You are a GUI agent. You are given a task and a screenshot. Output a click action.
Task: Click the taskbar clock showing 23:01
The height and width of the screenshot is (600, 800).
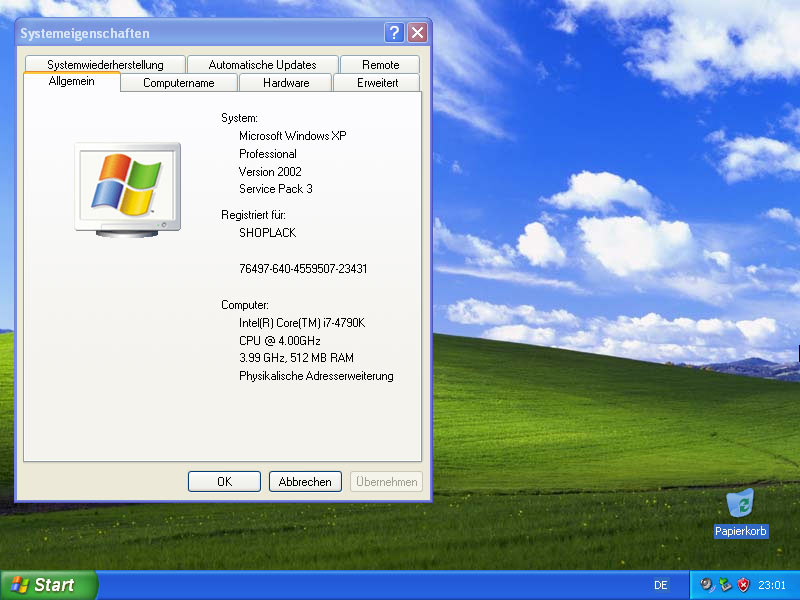771,585
